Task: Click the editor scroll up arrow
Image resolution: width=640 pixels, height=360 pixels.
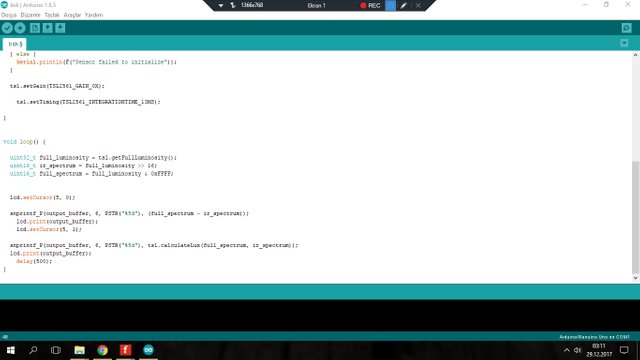Action: 636,55
